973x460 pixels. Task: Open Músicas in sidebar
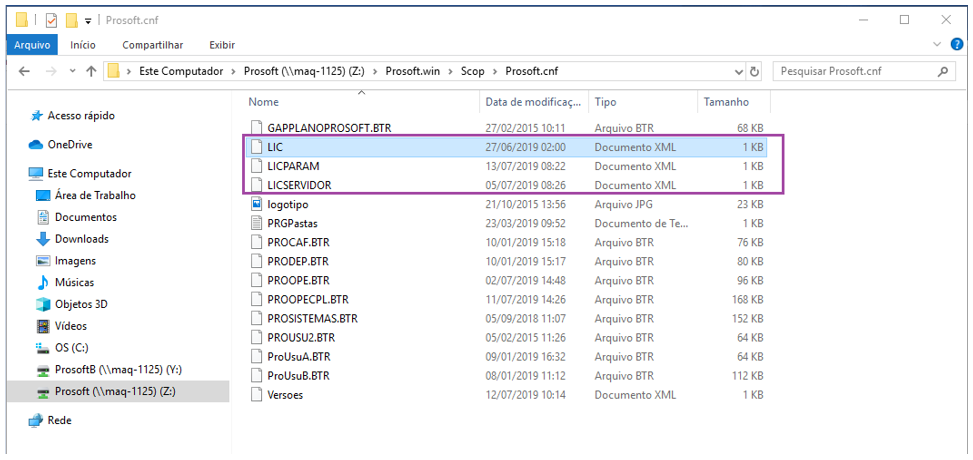pos(74,282)
